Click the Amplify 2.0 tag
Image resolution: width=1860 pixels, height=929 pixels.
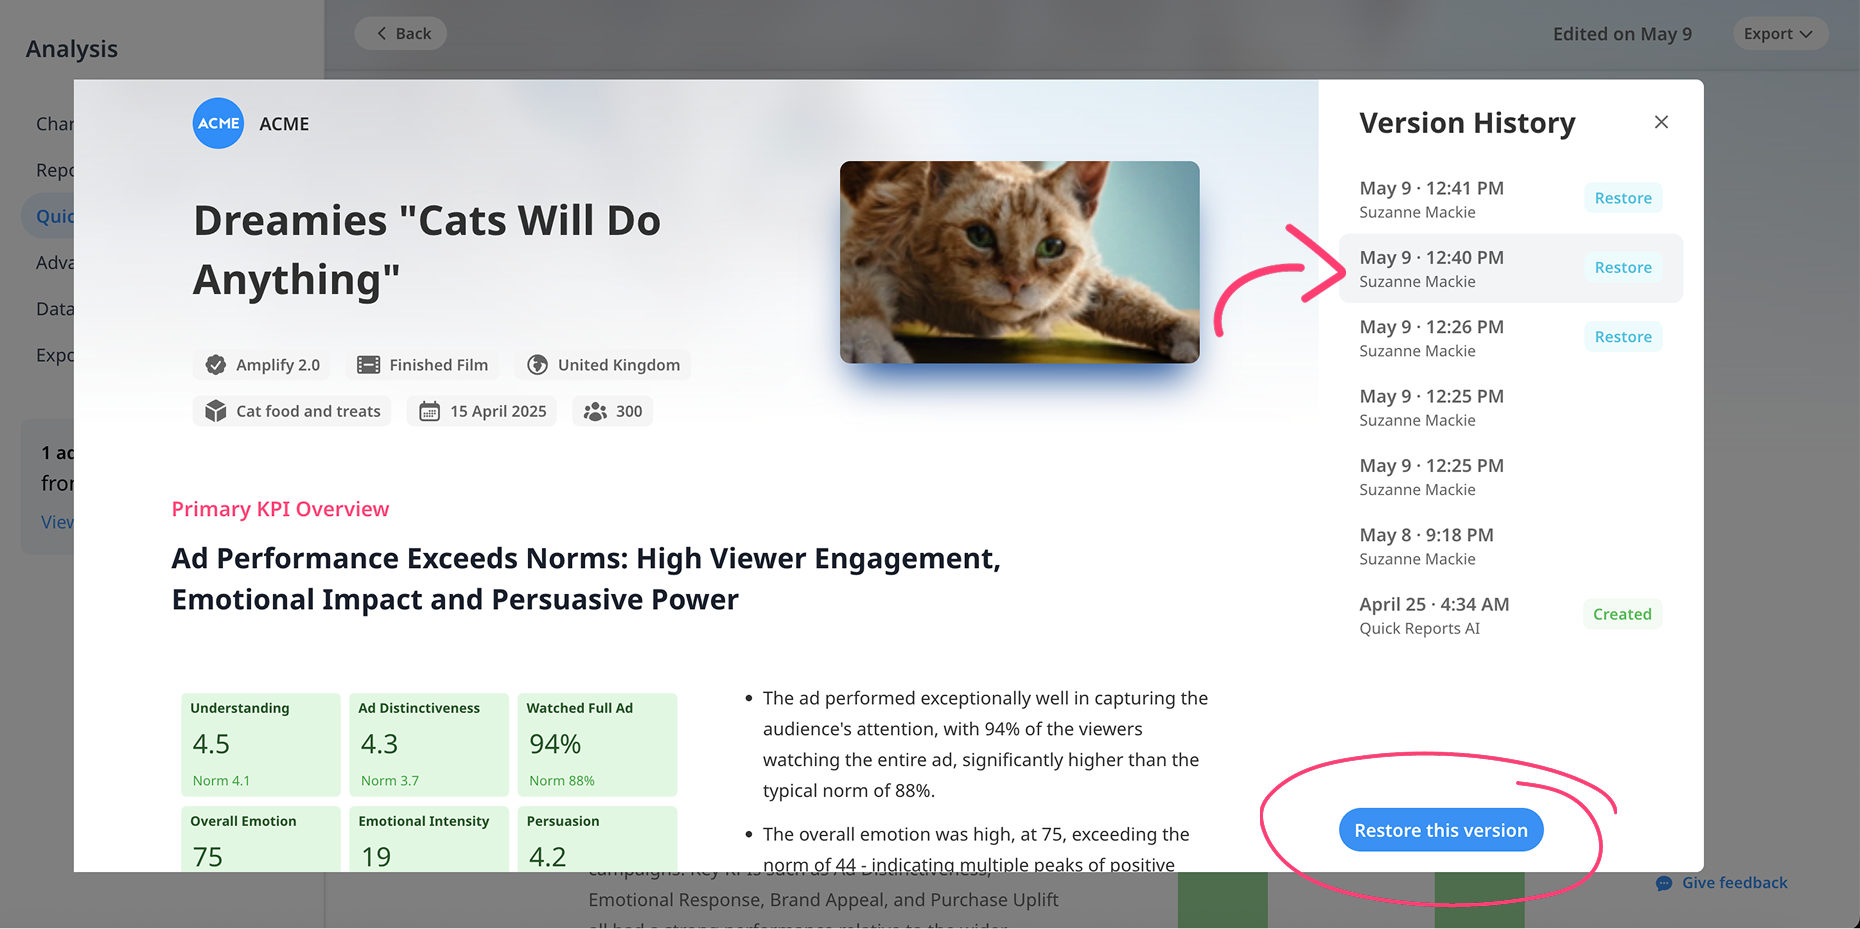click(x=262, y=365)
